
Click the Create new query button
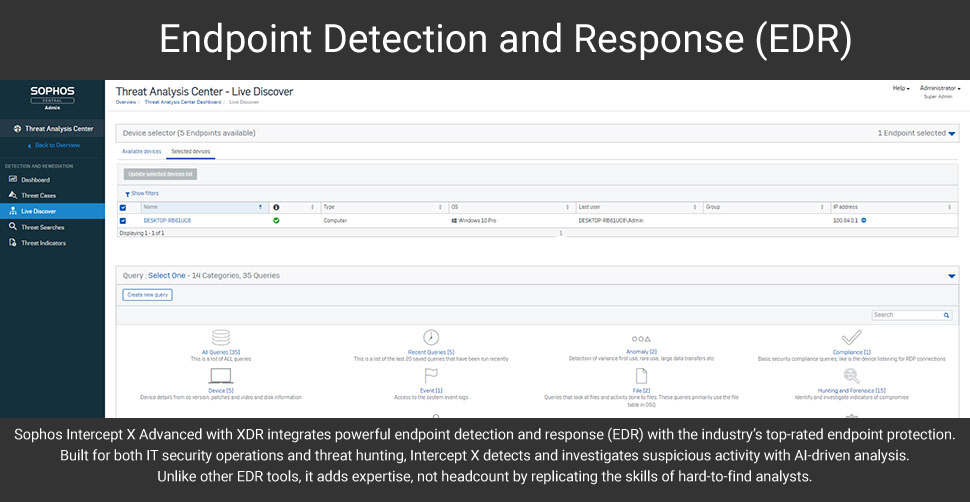(x=147, y=295)
